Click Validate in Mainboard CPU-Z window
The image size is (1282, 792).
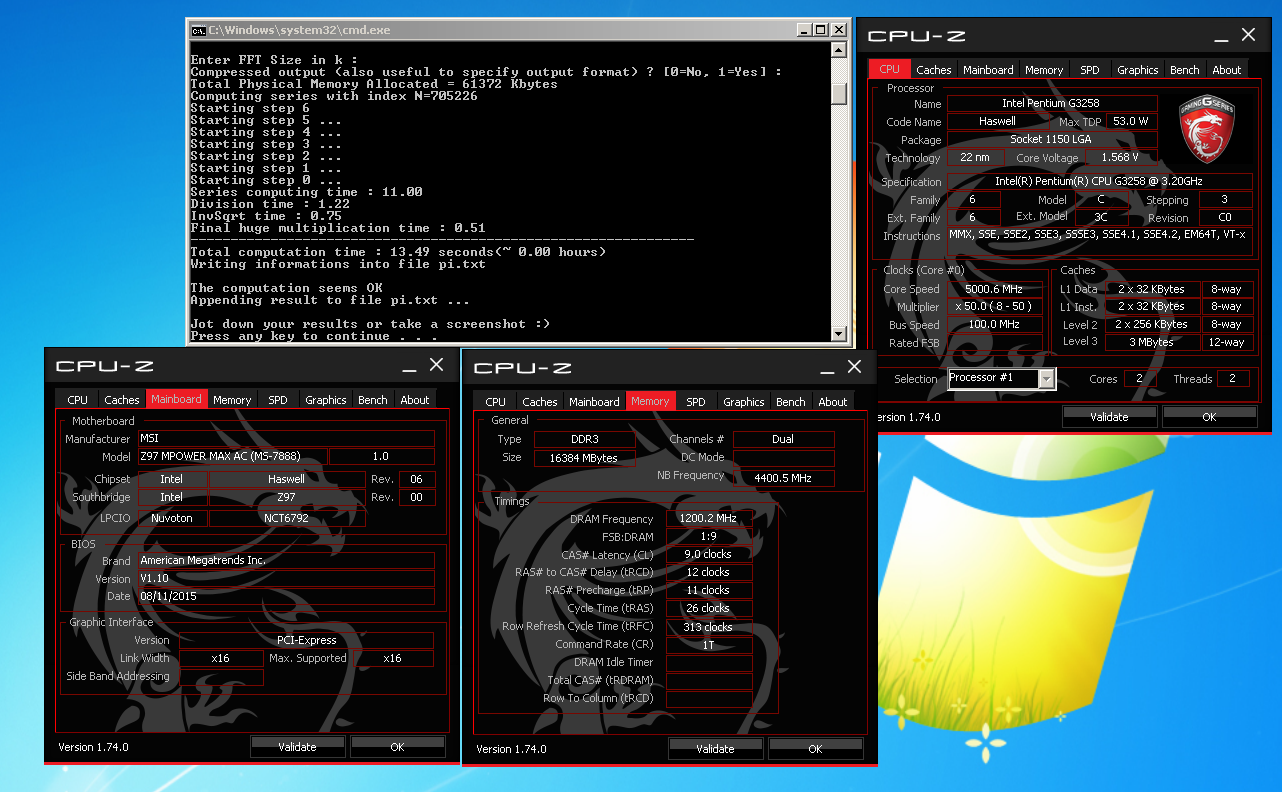click(297, 747)
